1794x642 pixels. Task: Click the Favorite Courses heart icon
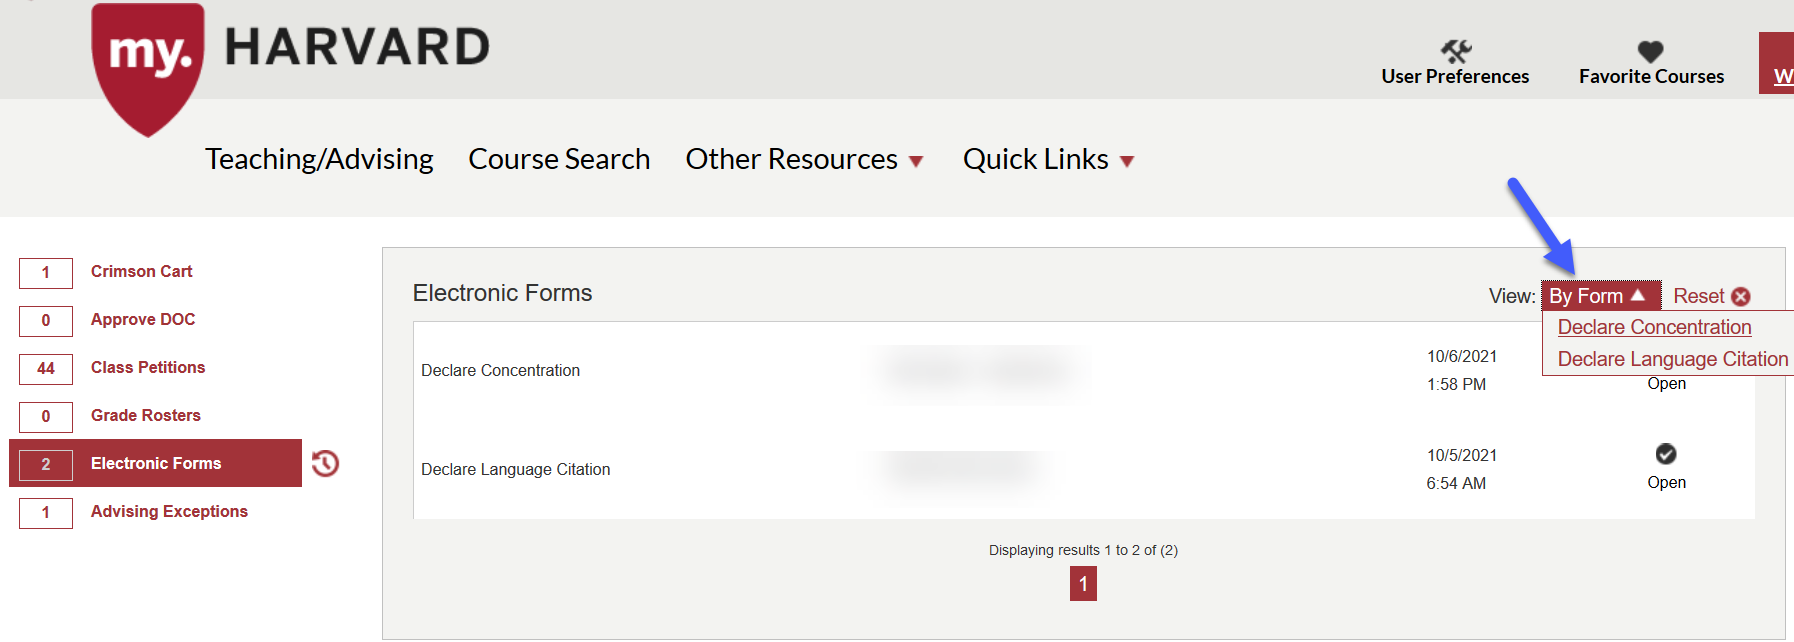tap(1650, 51)
